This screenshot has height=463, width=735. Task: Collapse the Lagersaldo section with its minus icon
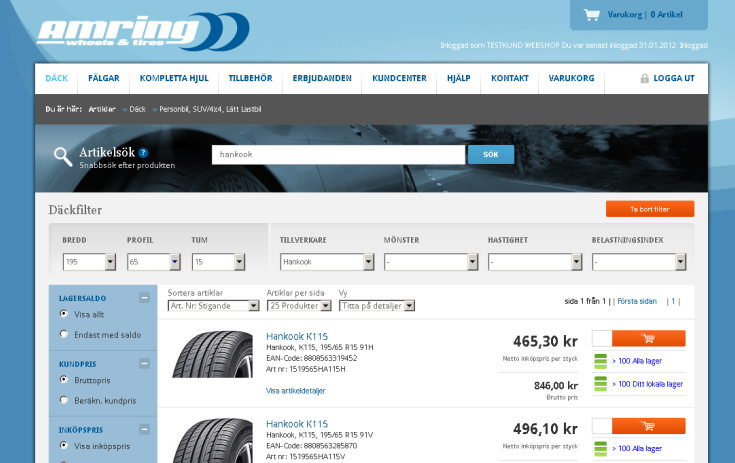tap(144, 298)
